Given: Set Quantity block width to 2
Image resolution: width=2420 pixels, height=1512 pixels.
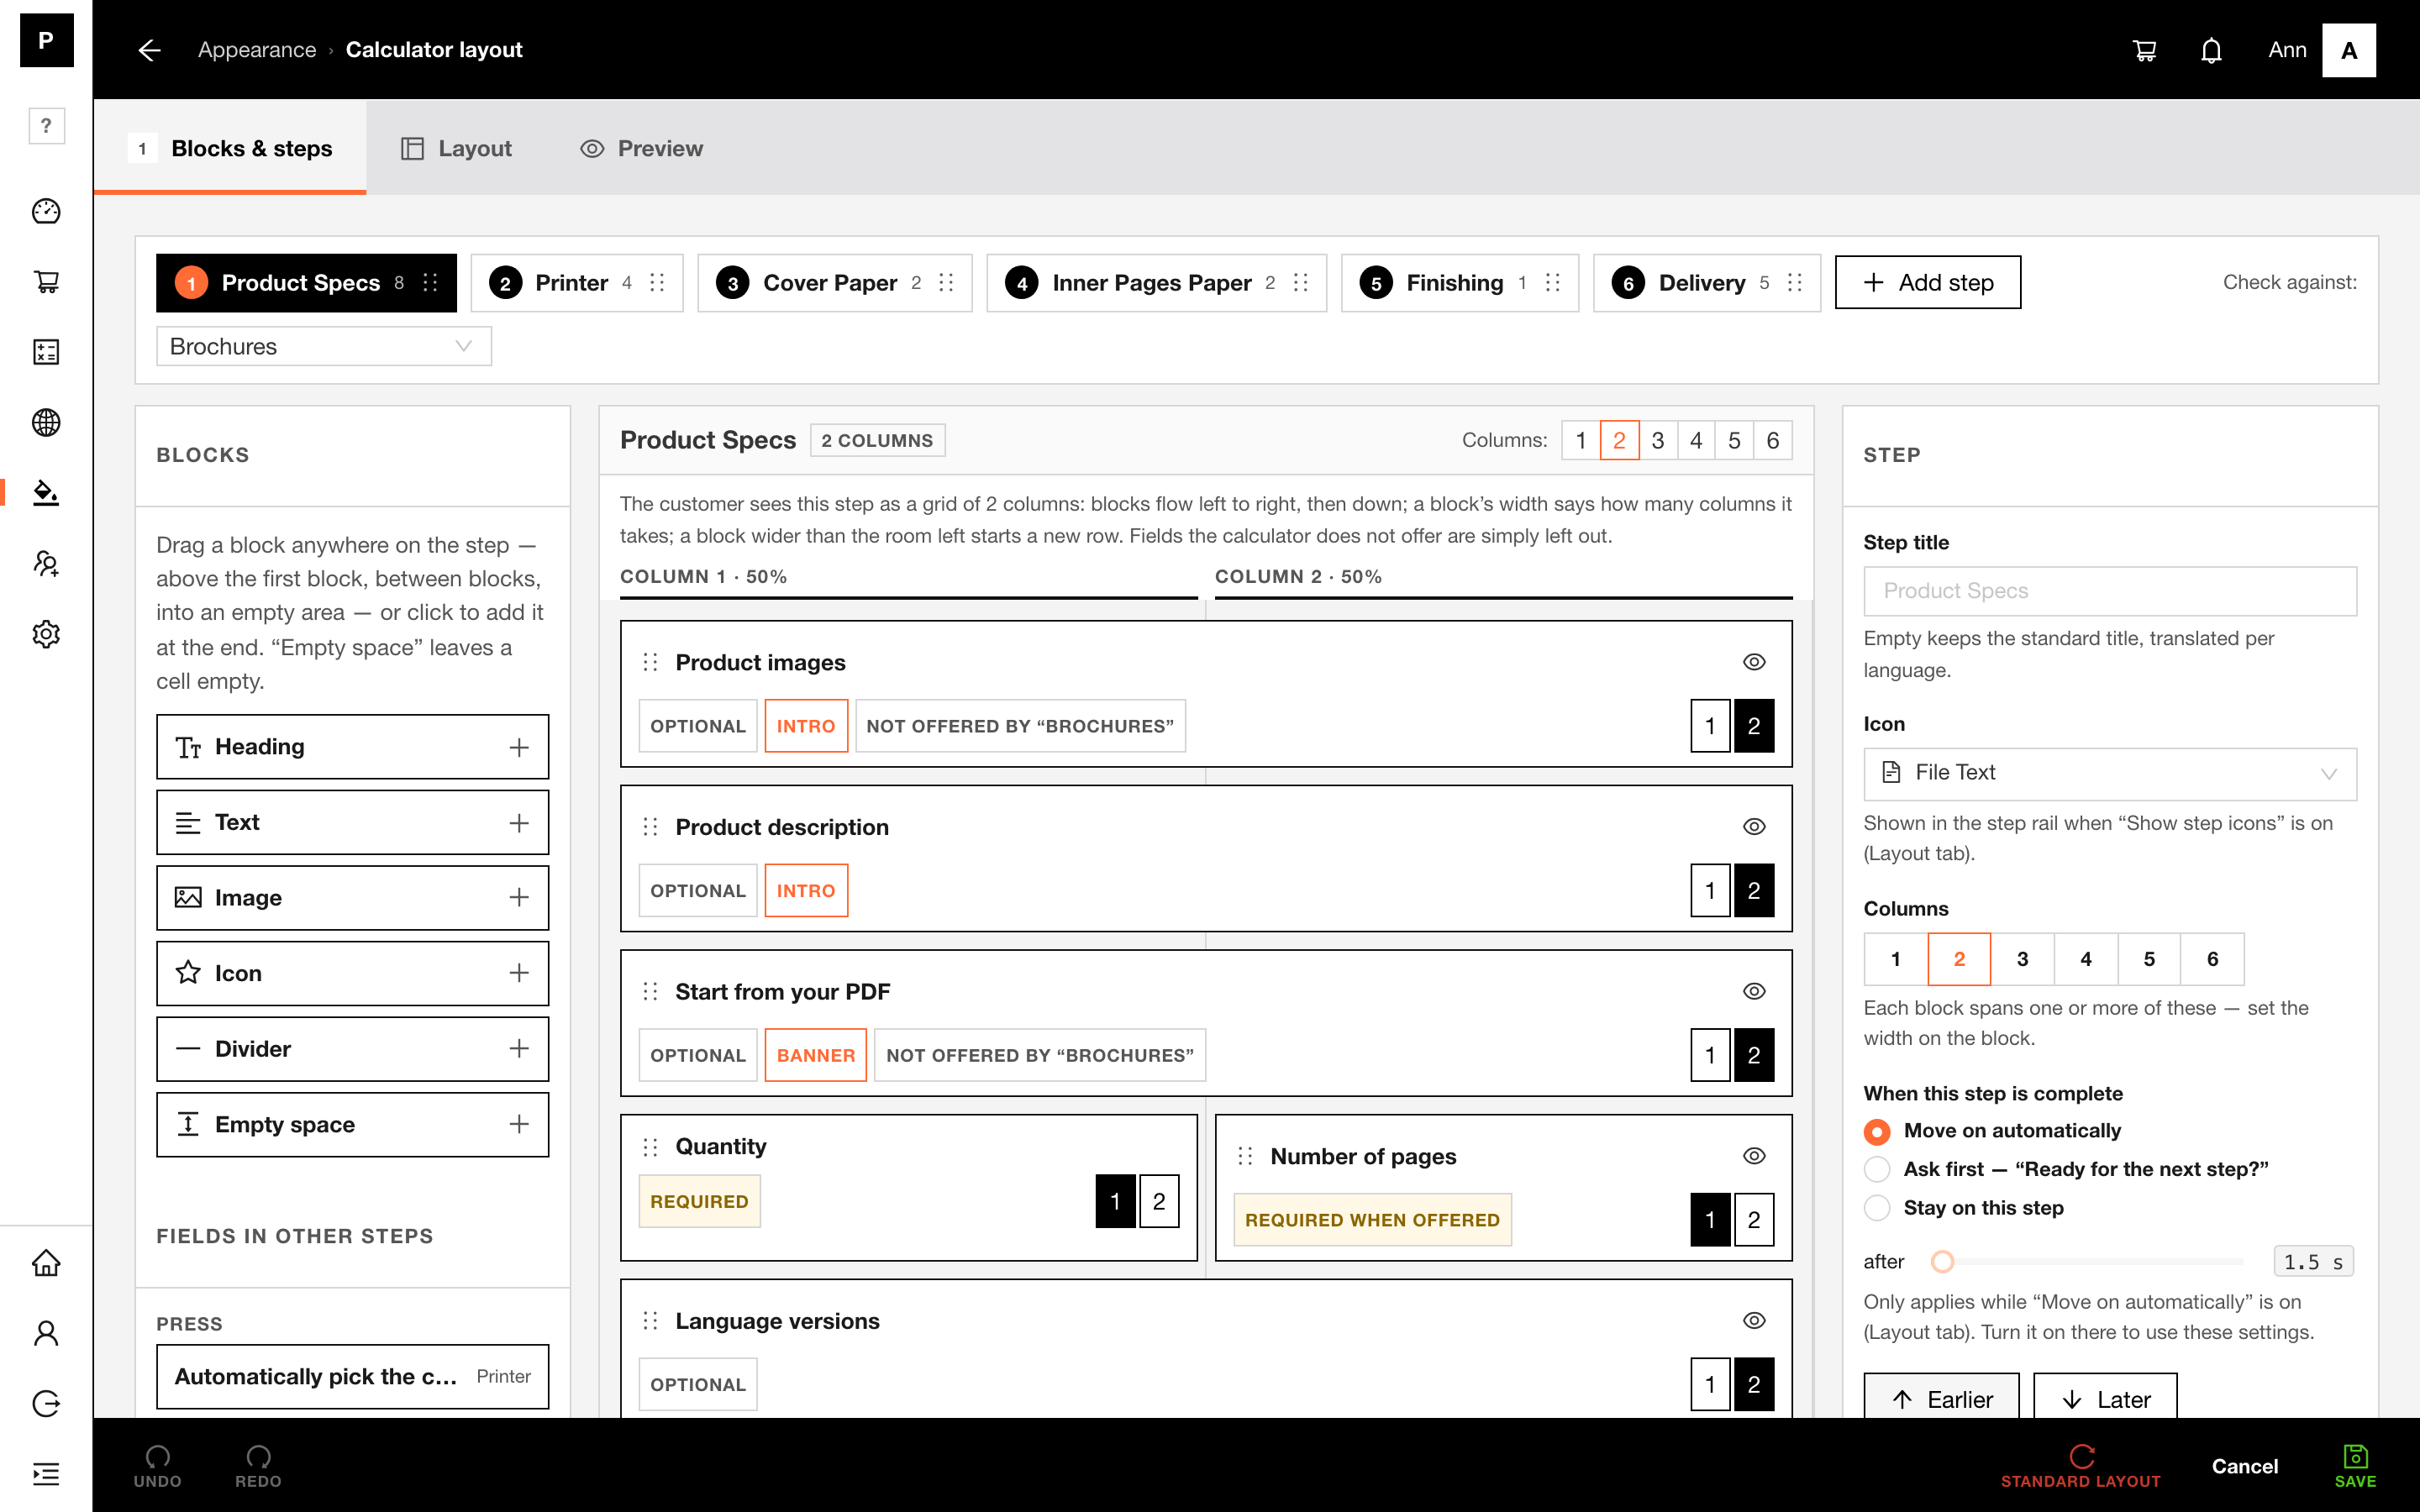Looking at the screenshot, I should (1159, 1201).
